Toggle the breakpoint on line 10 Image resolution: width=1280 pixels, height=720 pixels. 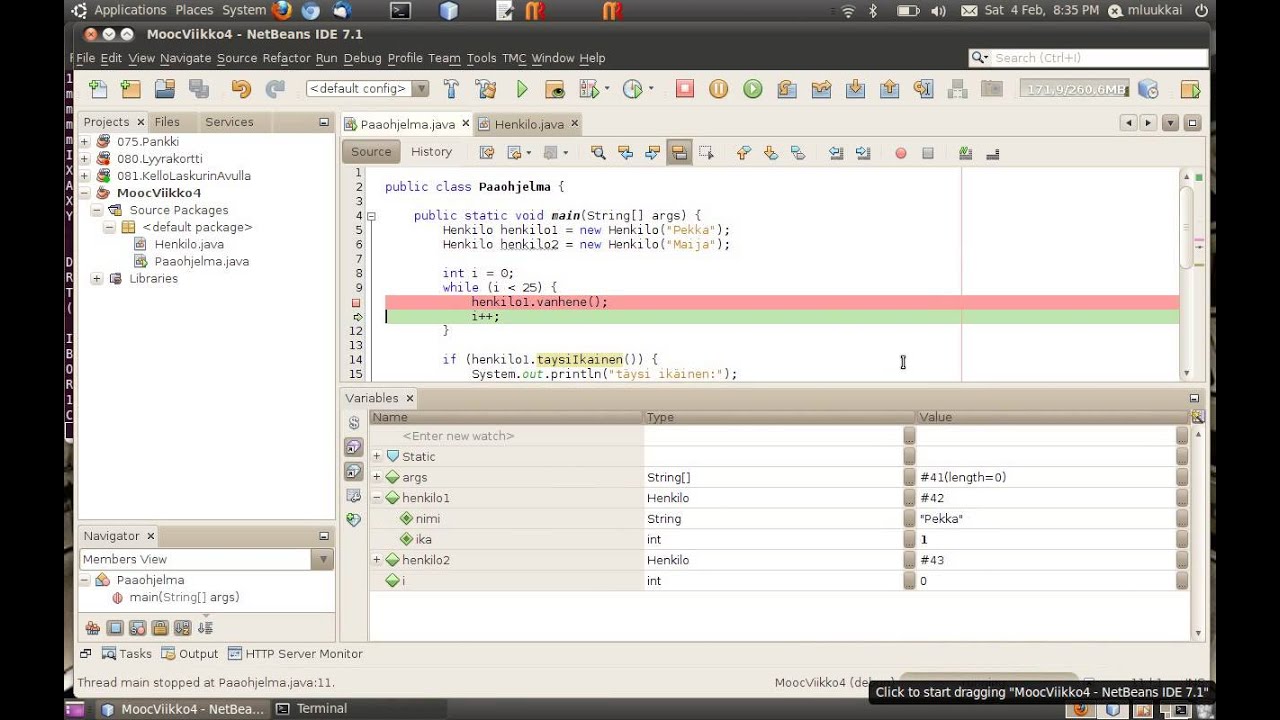[357, 302]
